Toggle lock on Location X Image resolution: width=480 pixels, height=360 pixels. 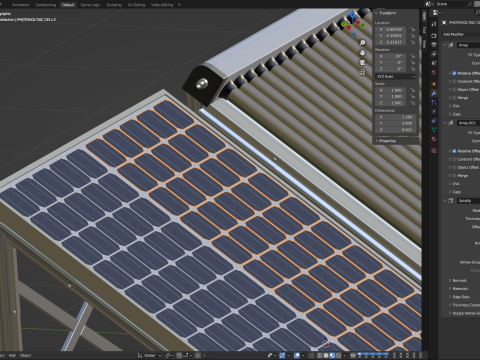pyautogui.click(x=413, y=29)
